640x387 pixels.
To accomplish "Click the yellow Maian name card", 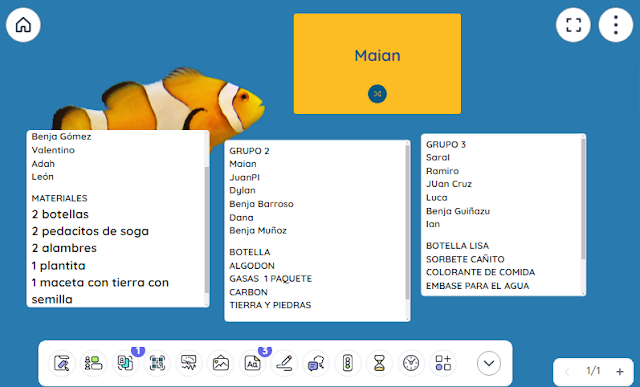I will coord(377,64).
